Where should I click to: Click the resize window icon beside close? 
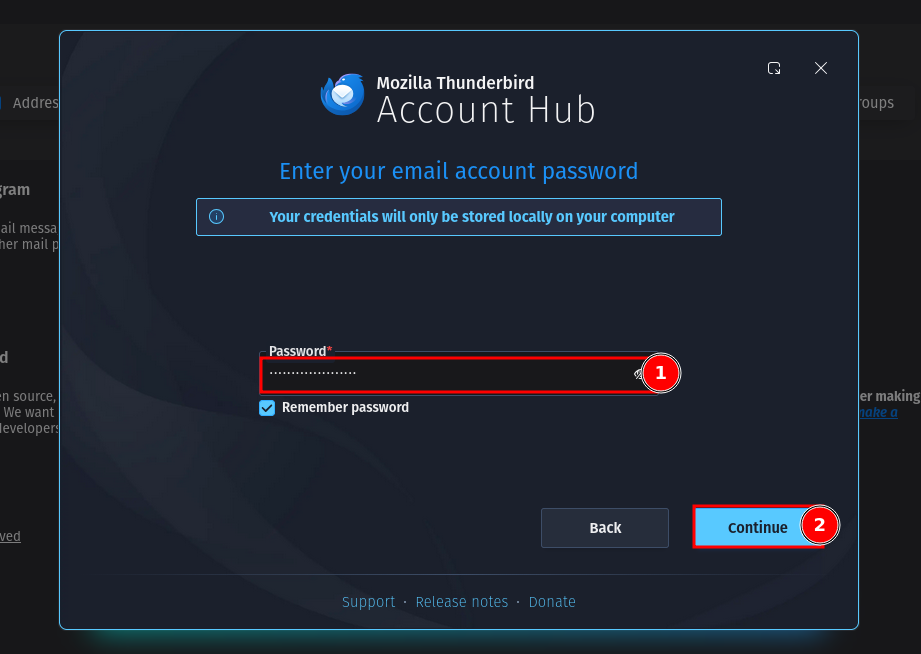point(774,68)
